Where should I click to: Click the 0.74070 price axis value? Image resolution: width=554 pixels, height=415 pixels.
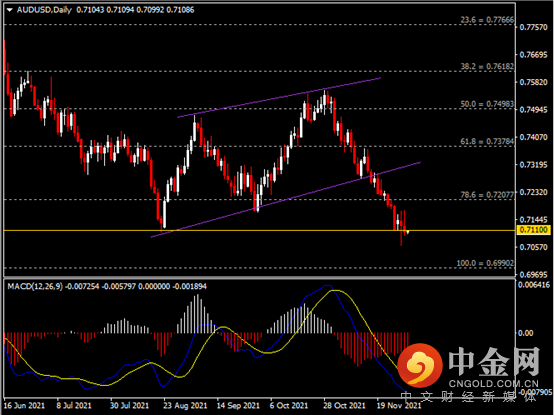point(534,137)
